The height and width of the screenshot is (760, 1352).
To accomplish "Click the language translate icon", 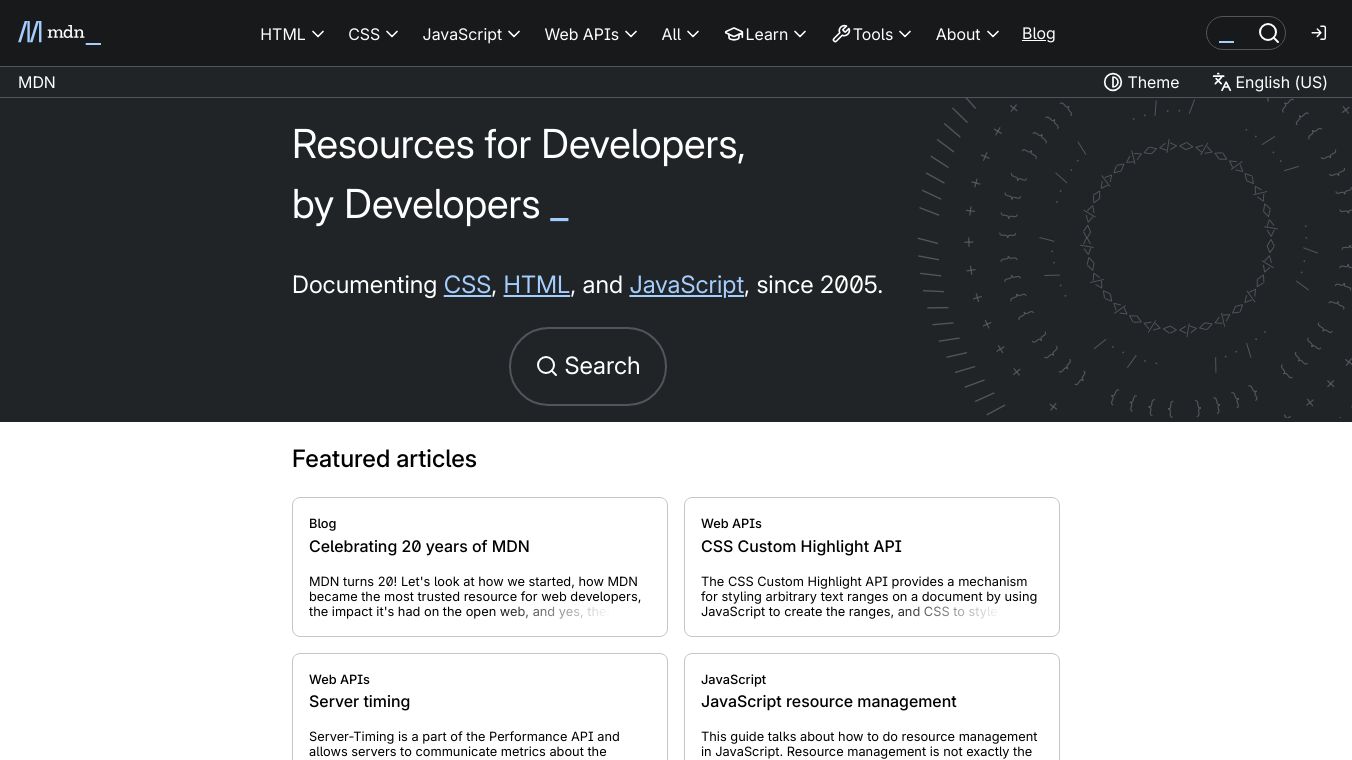I will [1221, 82].
